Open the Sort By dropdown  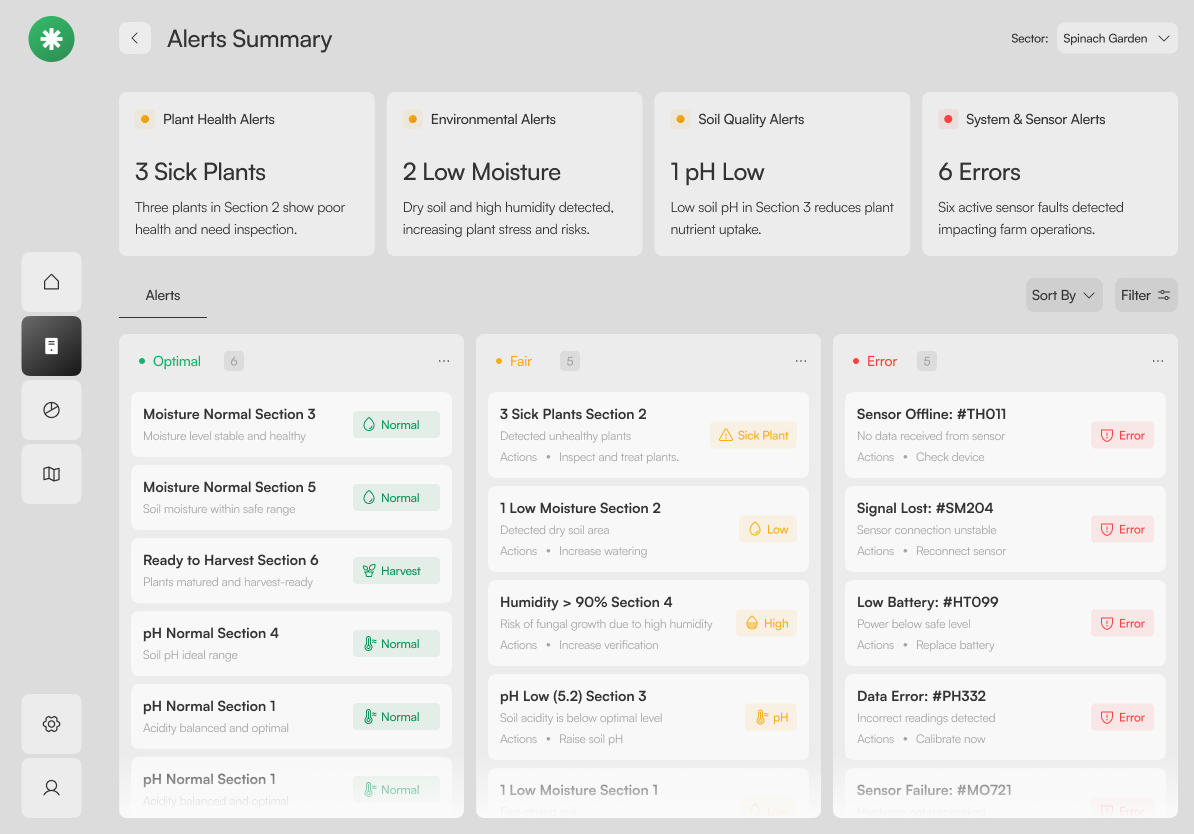click(x=1064, y=296)
